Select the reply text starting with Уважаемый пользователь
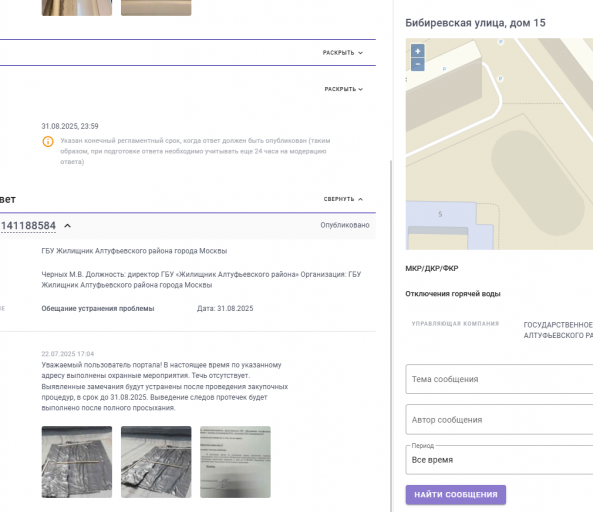The height and width of the screenshot is (512, 593). pyautogui.click(x=165, y=386)
